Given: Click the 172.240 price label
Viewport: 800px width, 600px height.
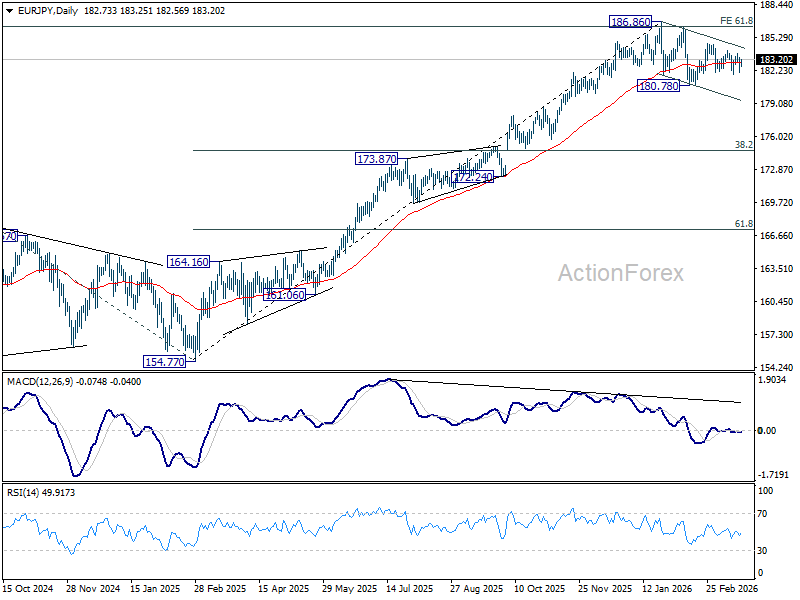Looking at the screenshot, I should tap(472, 178).
